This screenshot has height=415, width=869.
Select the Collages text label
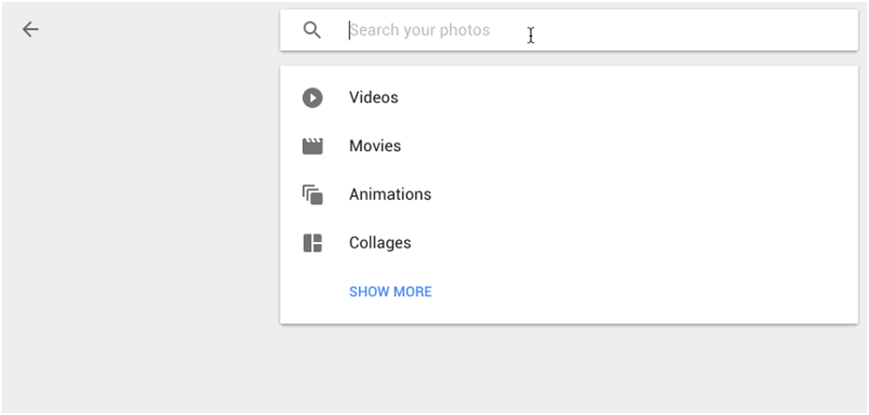(380, 243)
